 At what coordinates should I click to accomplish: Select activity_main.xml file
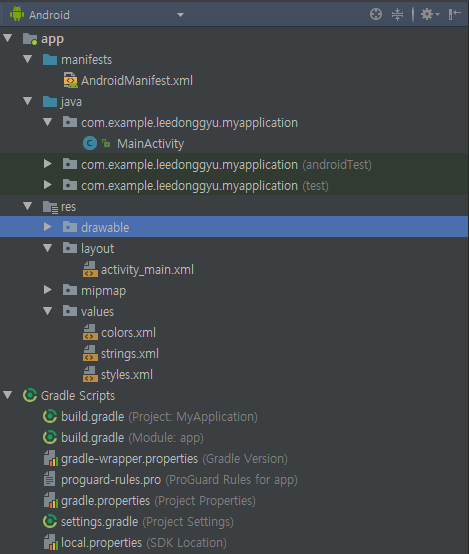[x=147, y=270]
